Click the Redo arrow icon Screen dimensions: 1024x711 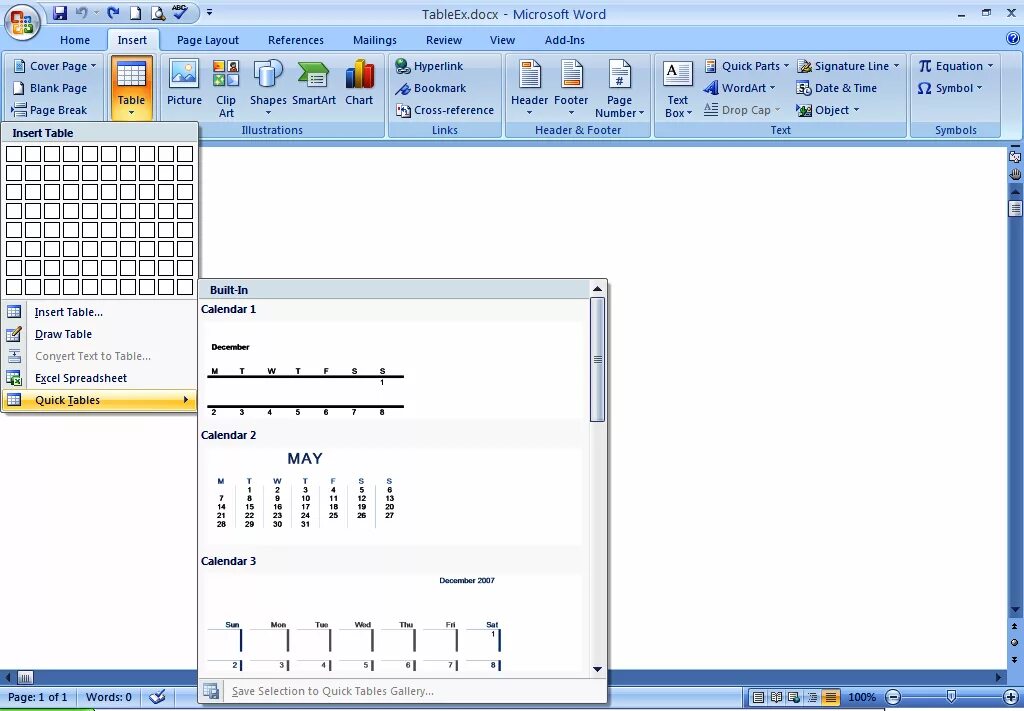point(114,12)
